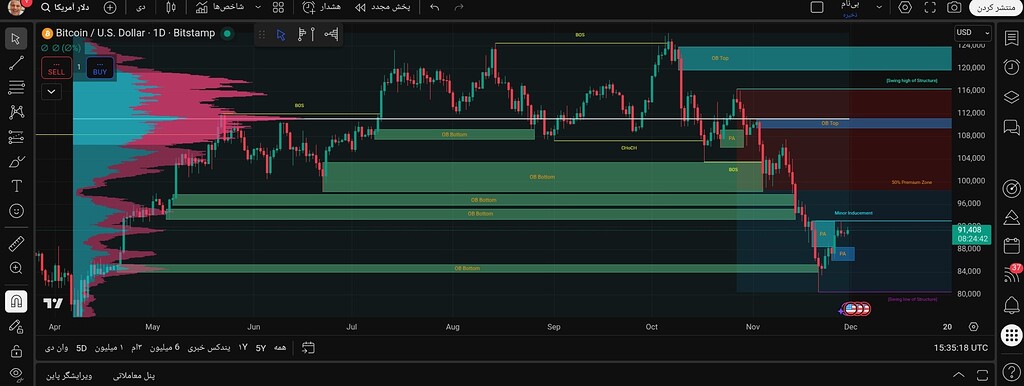
Task: Select fixed range volume profile tool
Action: pyautogui.click(x=306, y=35)
